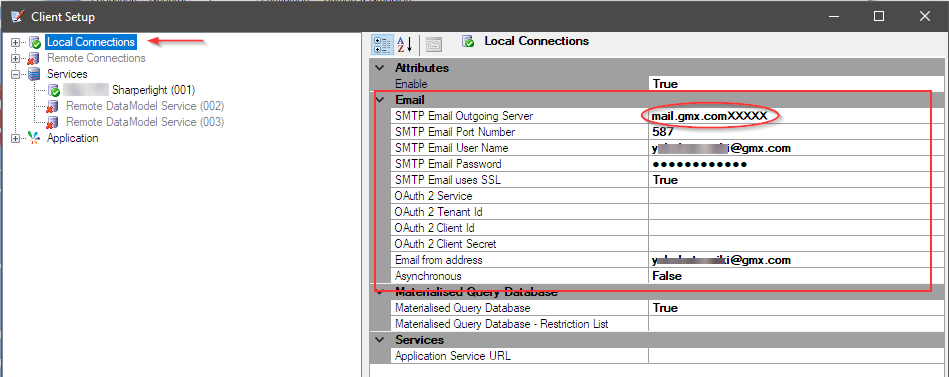Screen dimensions: 949x377
Task: Collapse the Services property category
Action: point(380,339)
